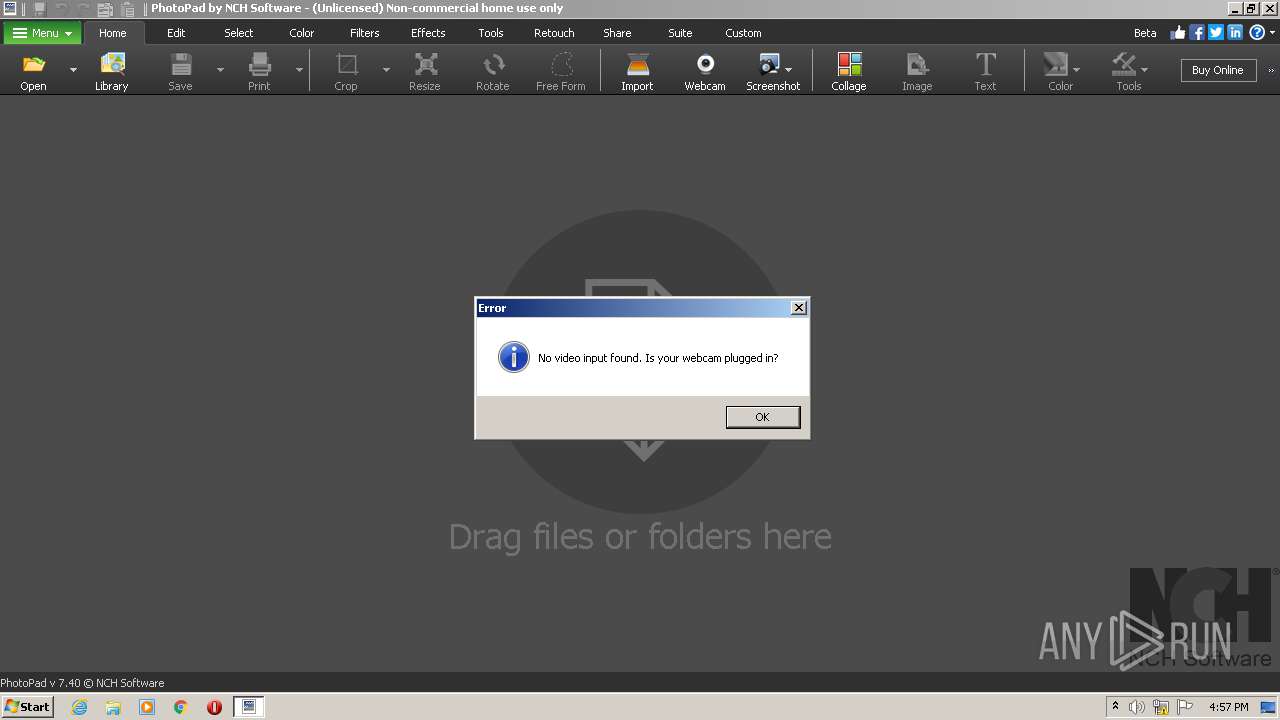Share via the Facebook icon
Screen dimensions: 1280x720
1197,33
